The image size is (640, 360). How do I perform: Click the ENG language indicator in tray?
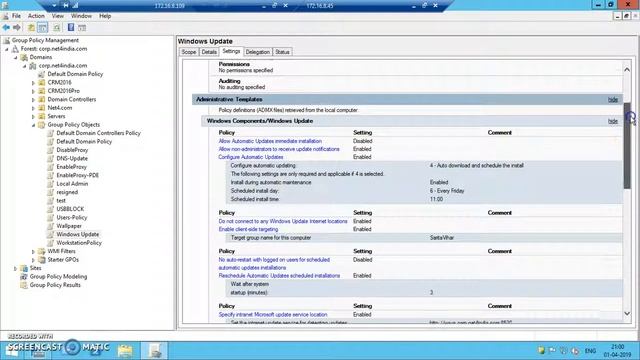(x=590, y=351)
